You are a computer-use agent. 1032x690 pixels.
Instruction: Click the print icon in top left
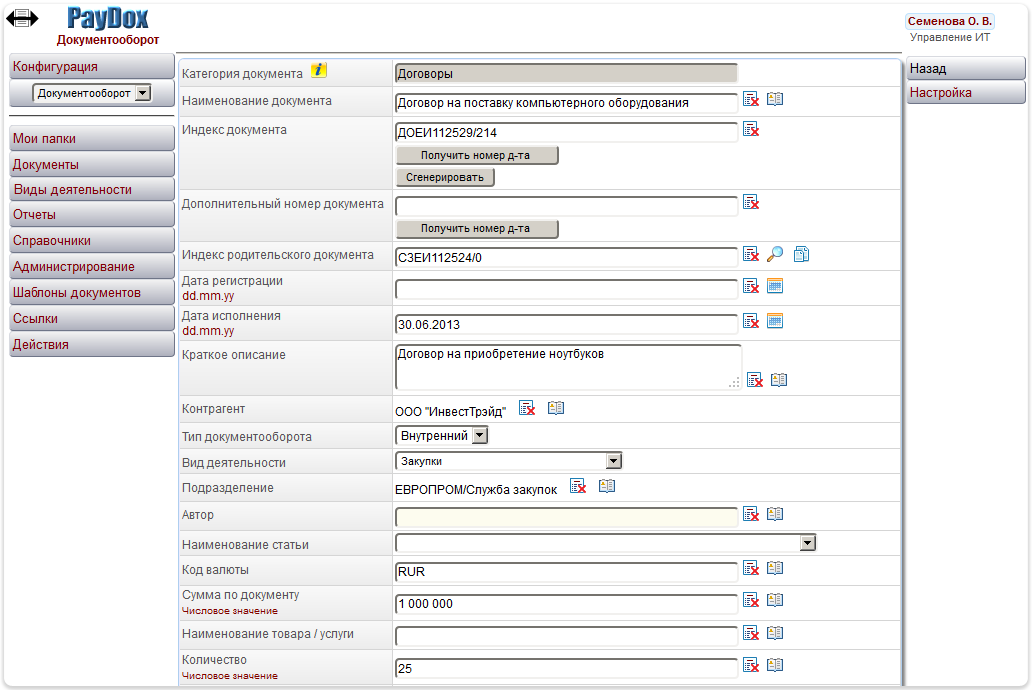click(22, 18)
